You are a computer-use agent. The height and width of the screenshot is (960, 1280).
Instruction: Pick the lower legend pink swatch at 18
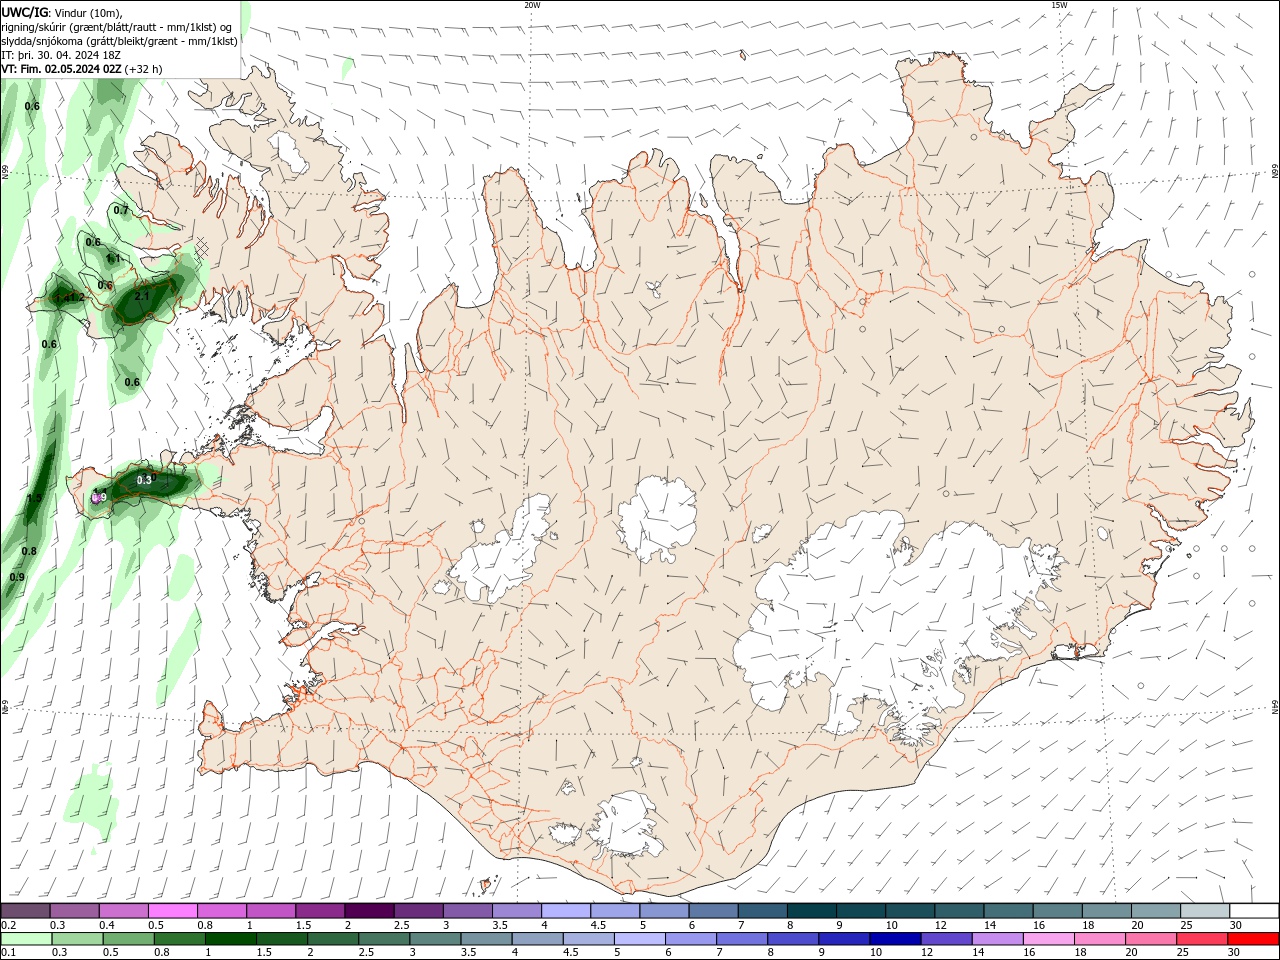point(1099,939)
